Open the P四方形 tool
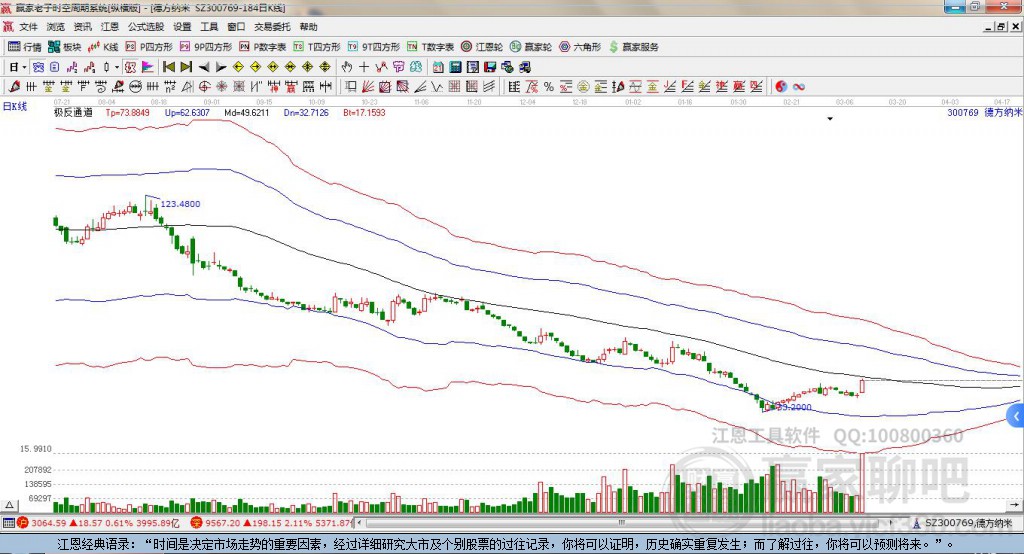This screenshot has height=554, width=1024. (149, 47)
